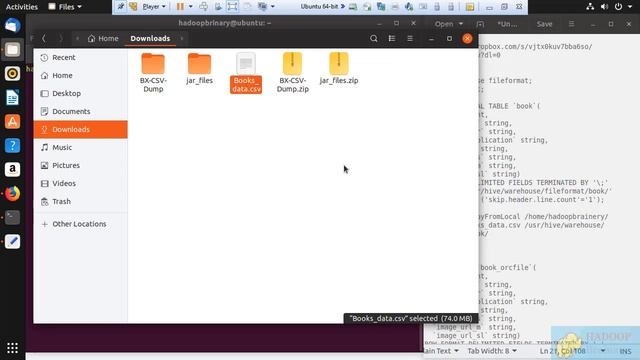
Task: Click the VMware network adapter icon
Action: (x=381, y=7)
